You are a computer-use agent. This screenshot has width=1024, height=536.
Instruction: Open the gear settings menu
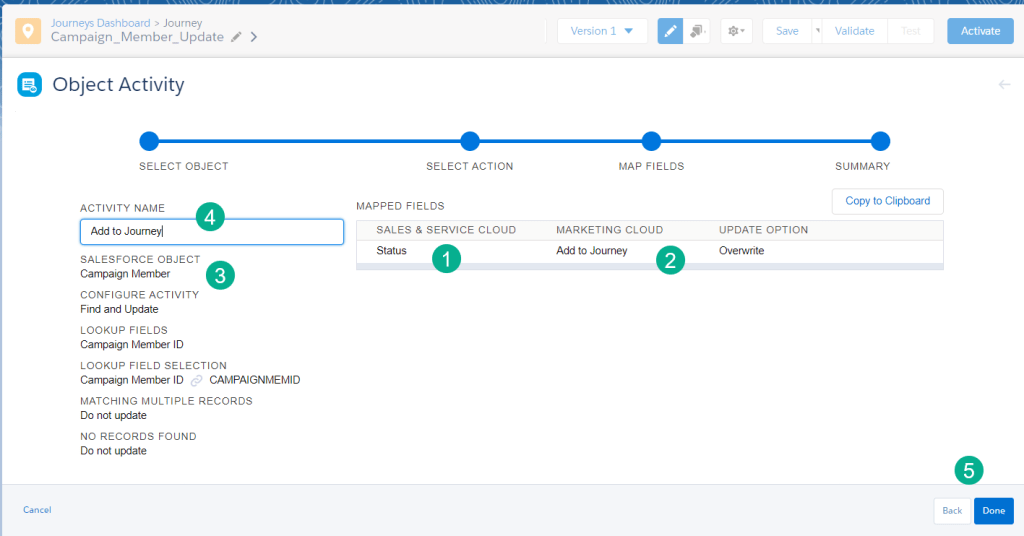click(x=736, y=31)
